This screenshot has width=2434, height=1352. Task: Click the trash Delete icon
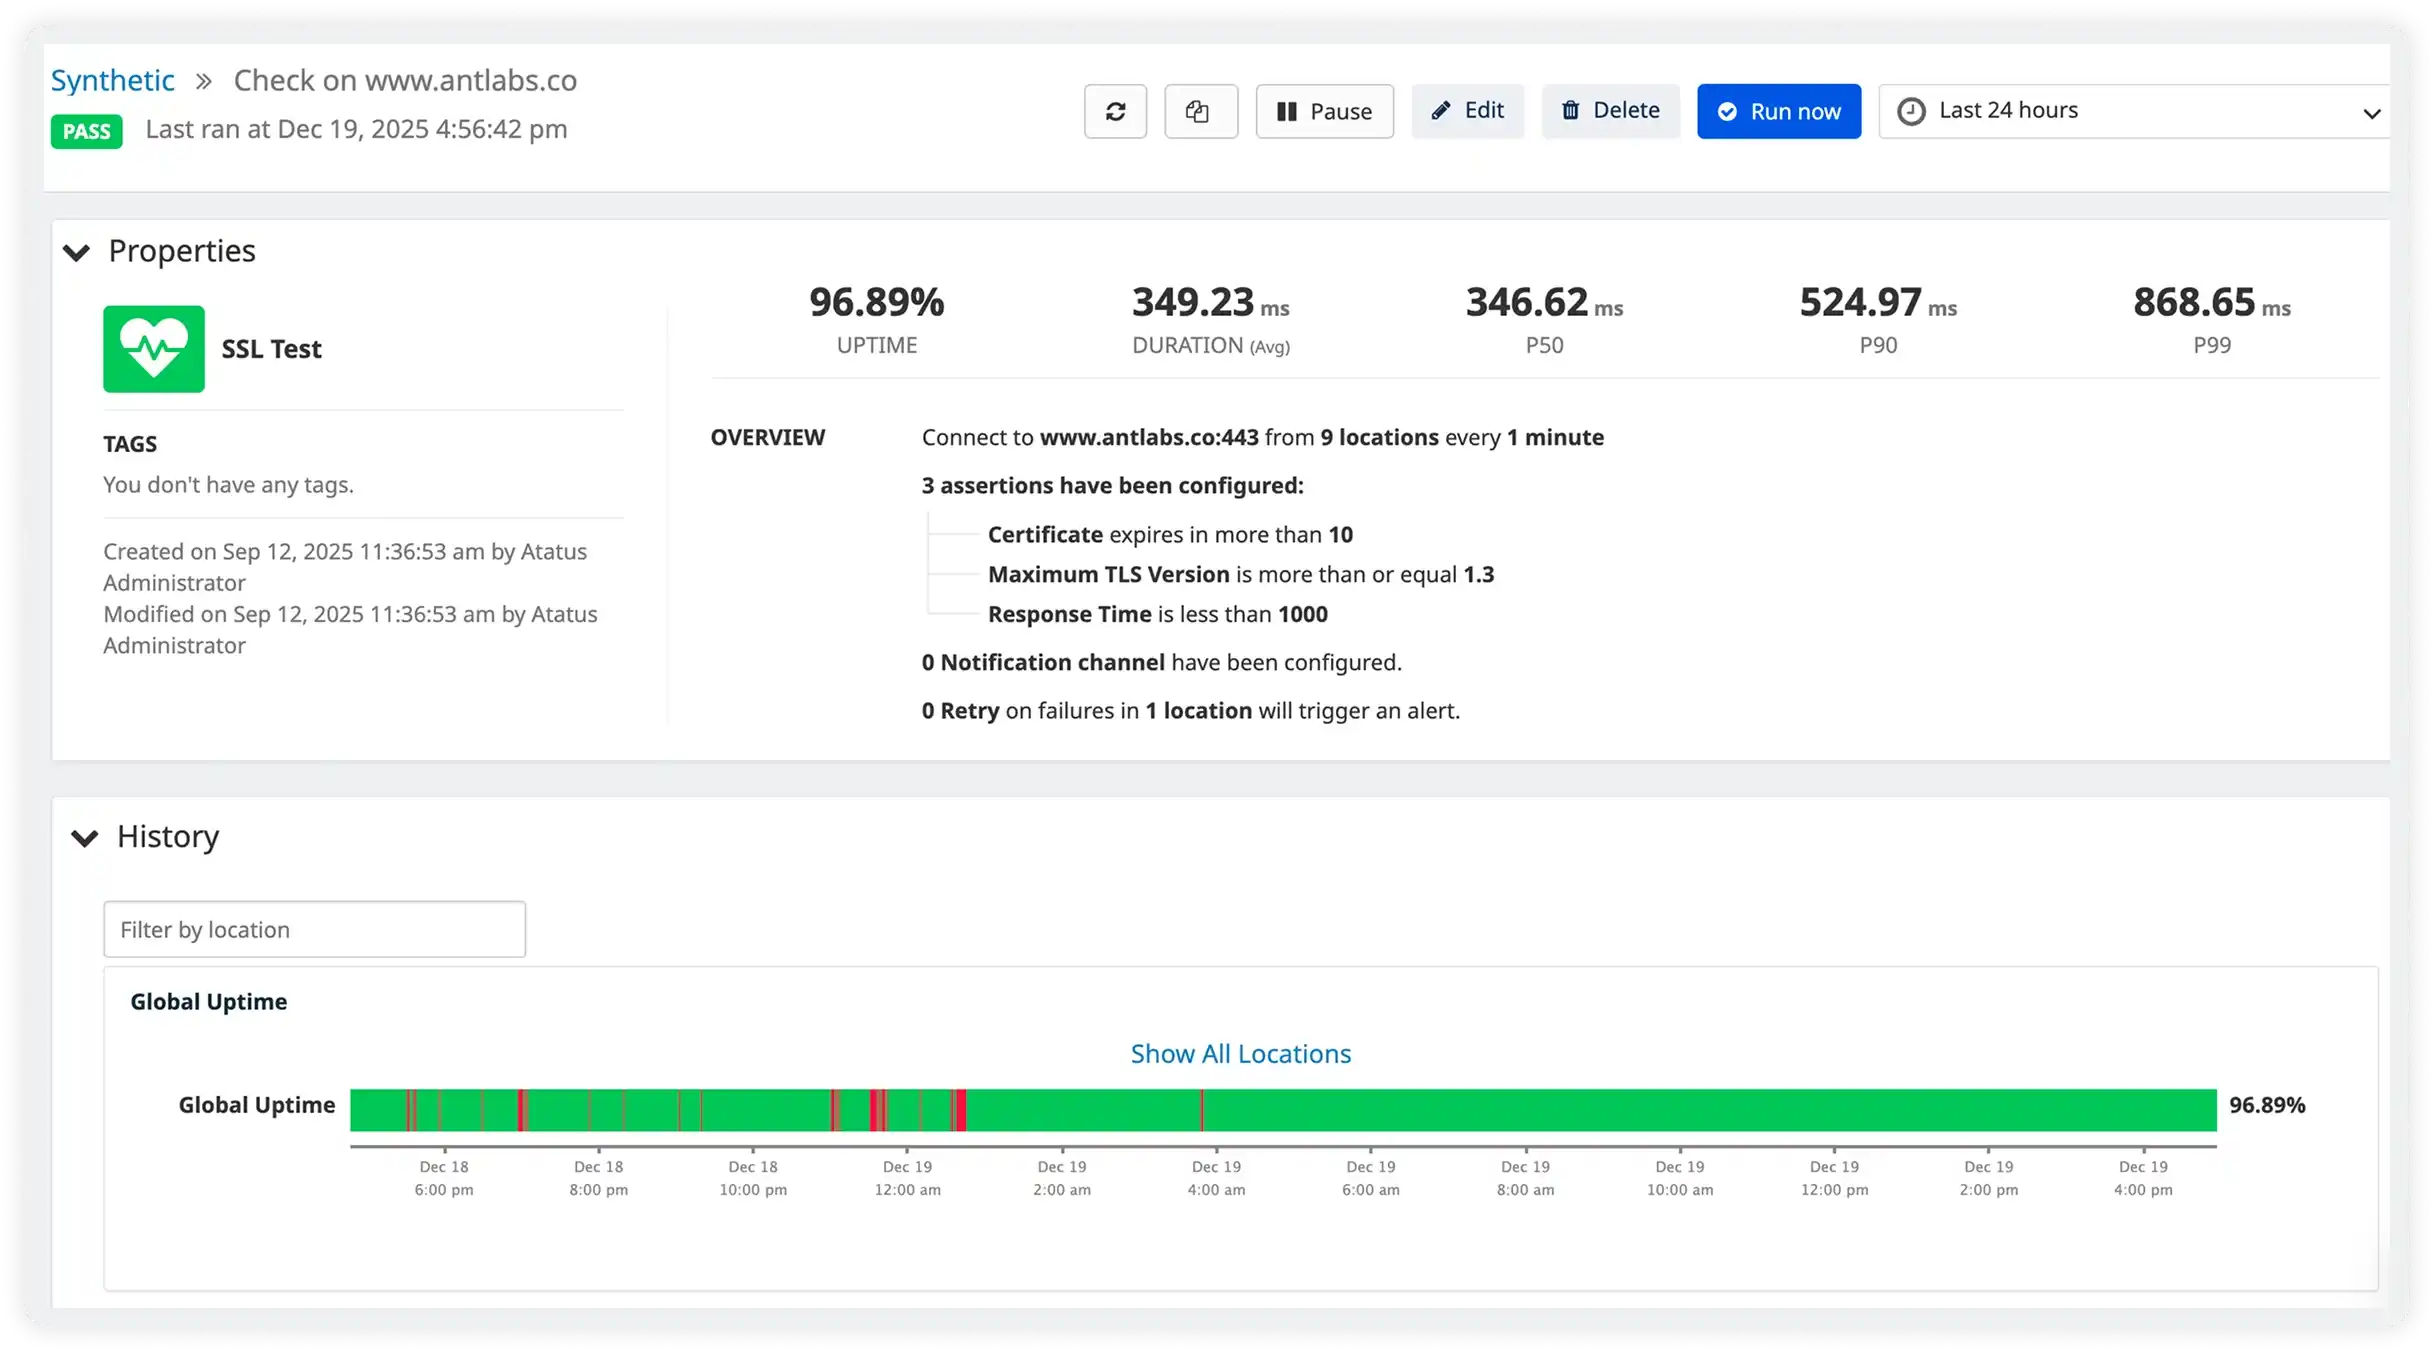click(1570, 111)
